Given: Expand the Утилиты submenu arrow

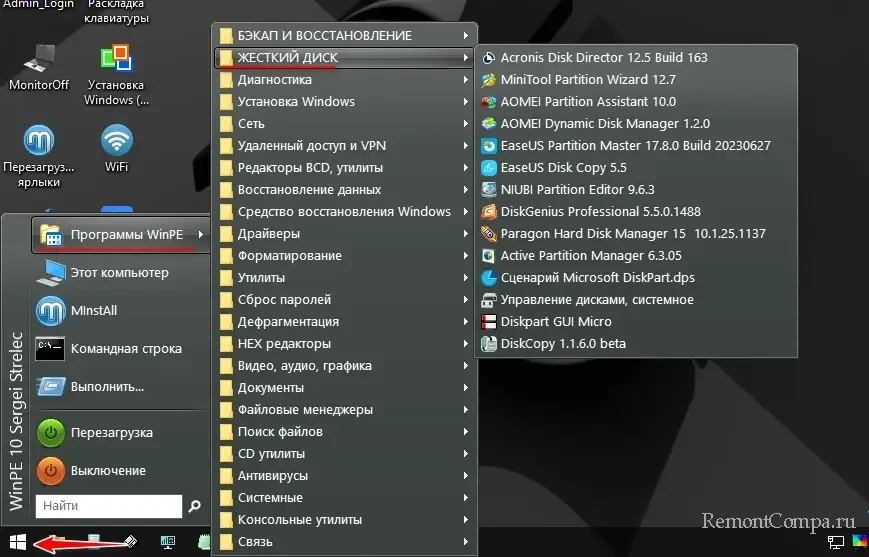Looking at the screenshot, I should [466, 278].
